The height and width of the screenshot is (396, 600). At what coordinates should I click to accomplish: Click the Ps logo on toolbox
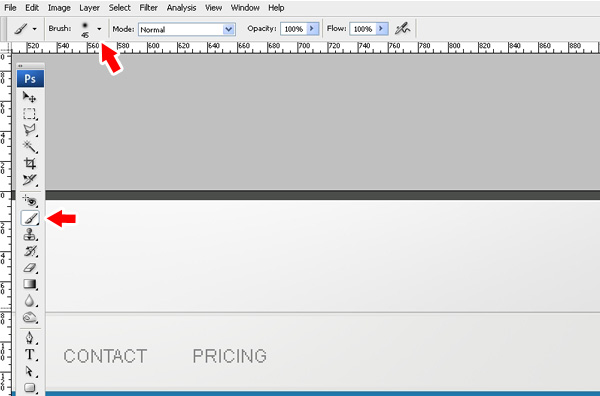[30, 79]
